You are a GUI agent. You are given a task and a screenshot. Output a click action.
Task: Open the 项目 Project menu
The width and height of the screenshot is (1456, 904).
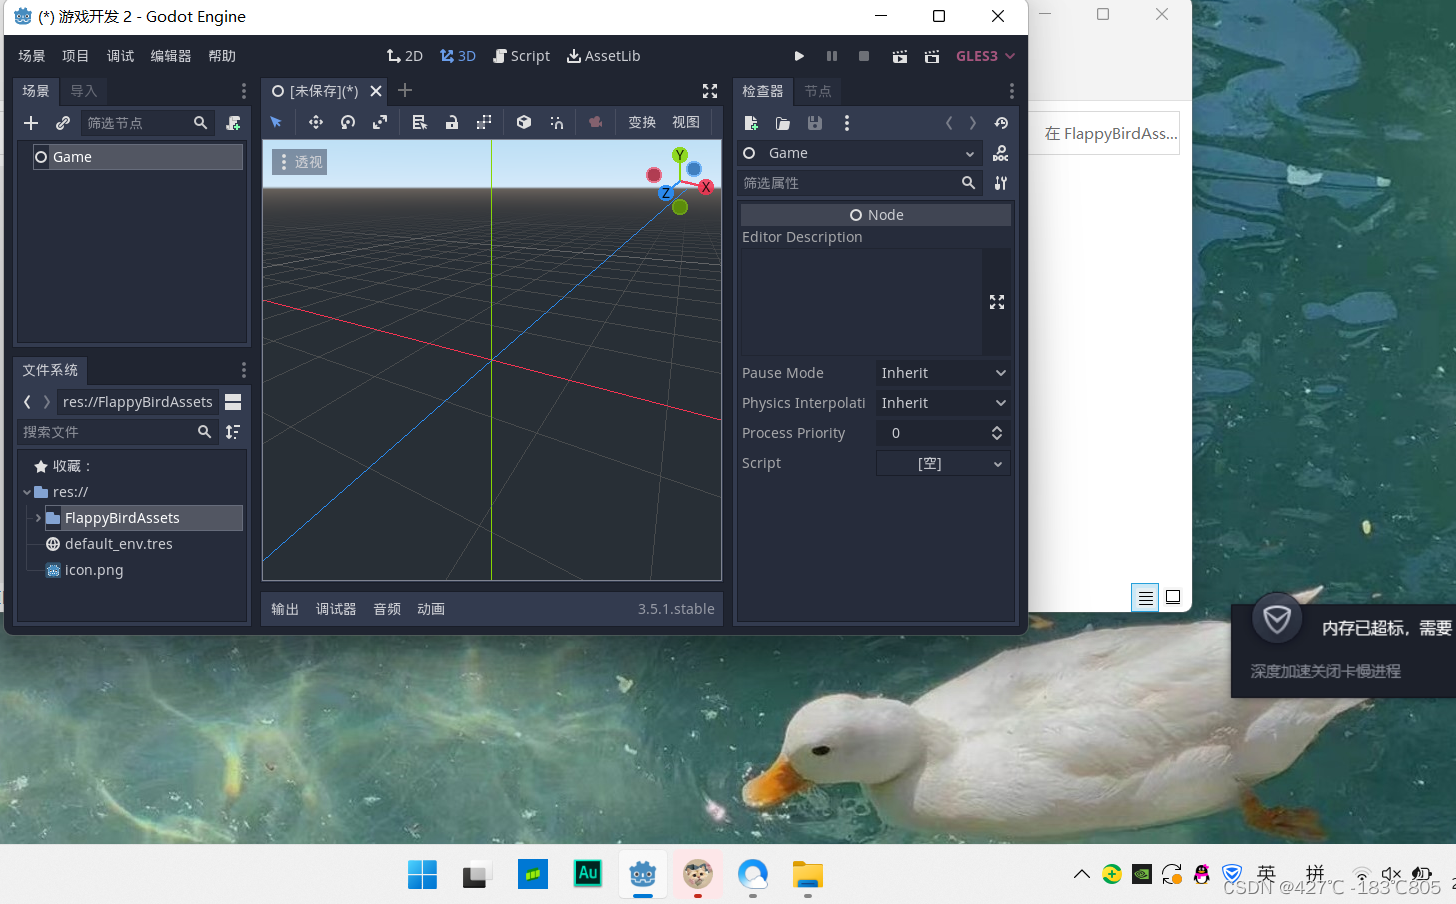pos(76,56)
